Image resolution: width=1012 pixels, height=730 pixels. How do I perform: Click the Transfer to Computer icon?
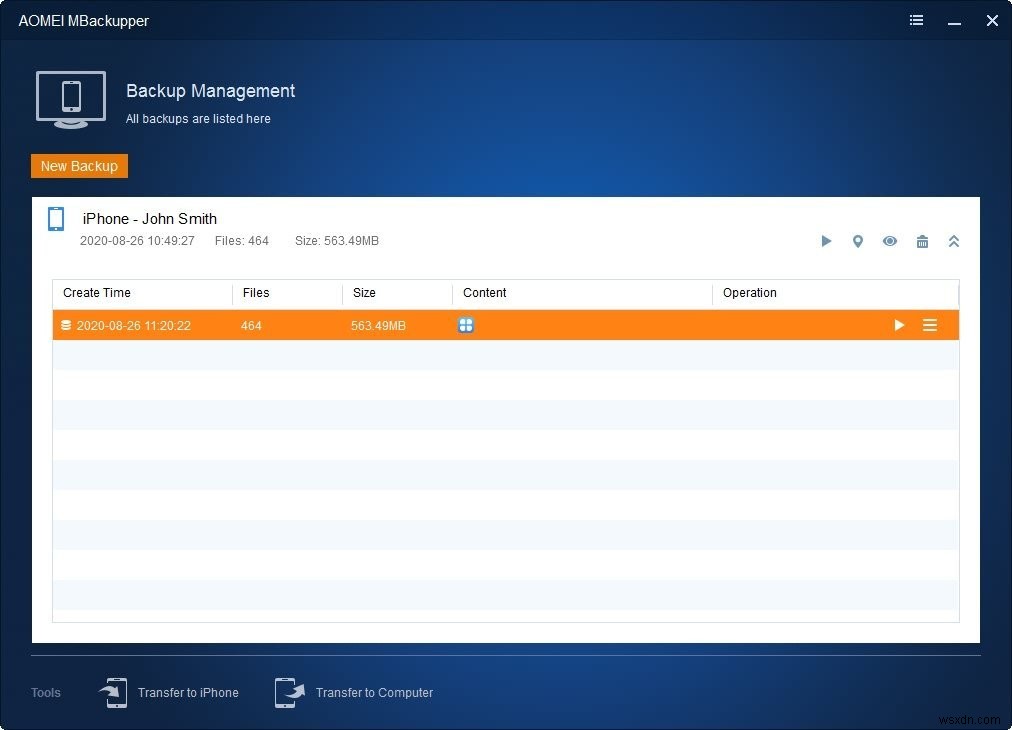[x=290, y=692]
